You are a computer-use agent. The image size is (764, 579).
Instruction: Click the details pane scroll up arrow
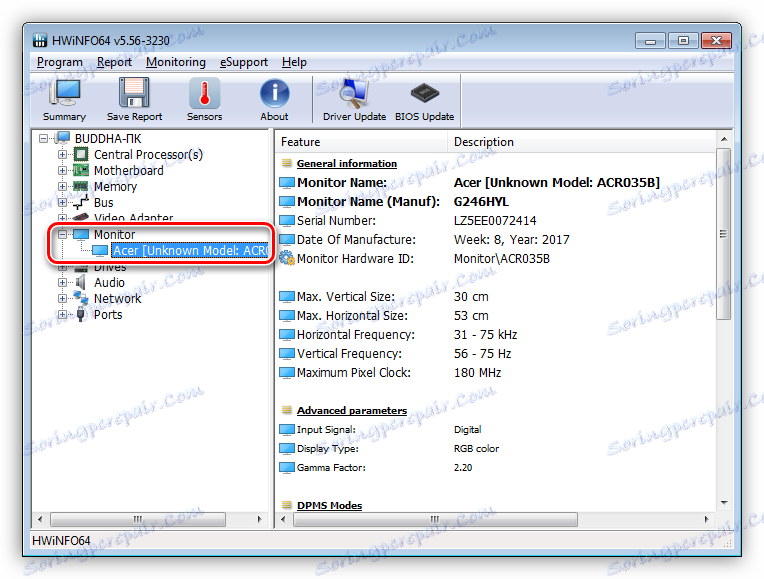(724, 139)
